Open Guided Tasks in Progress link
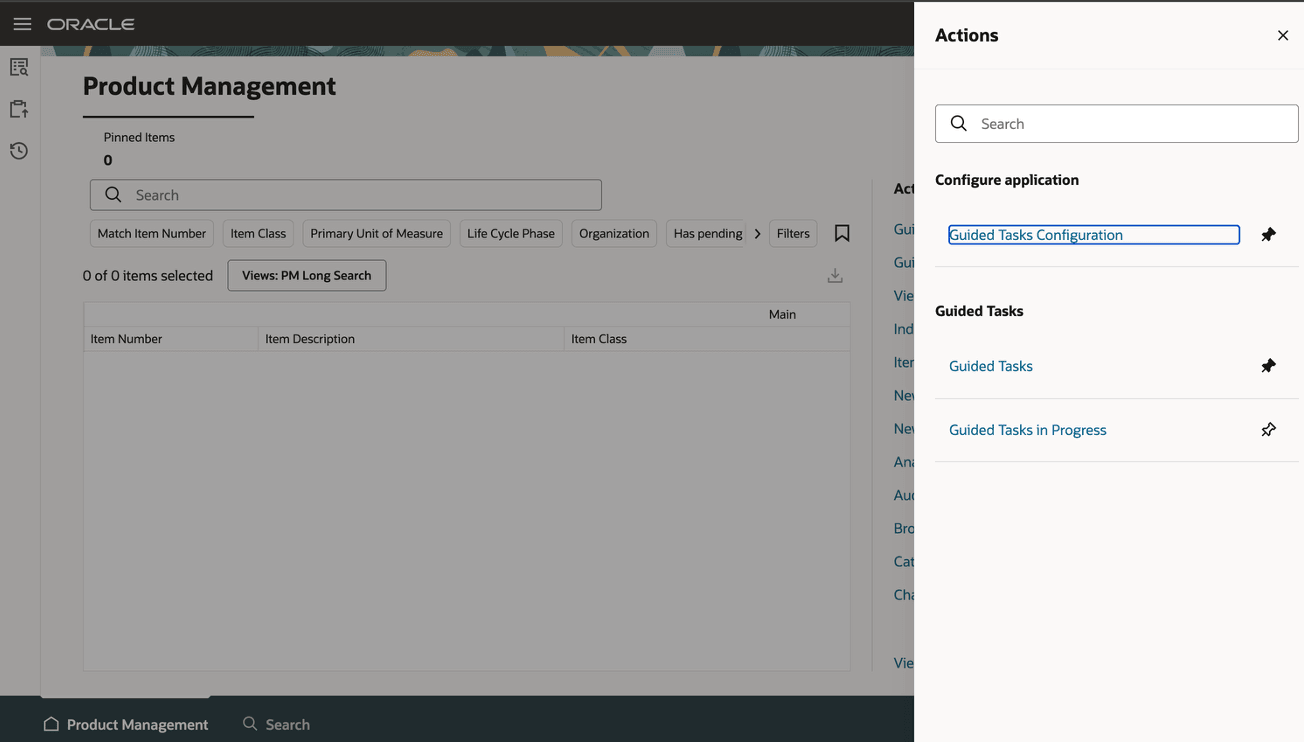The width and height of the screenshot is (1304, 742). coord(1028,430)
